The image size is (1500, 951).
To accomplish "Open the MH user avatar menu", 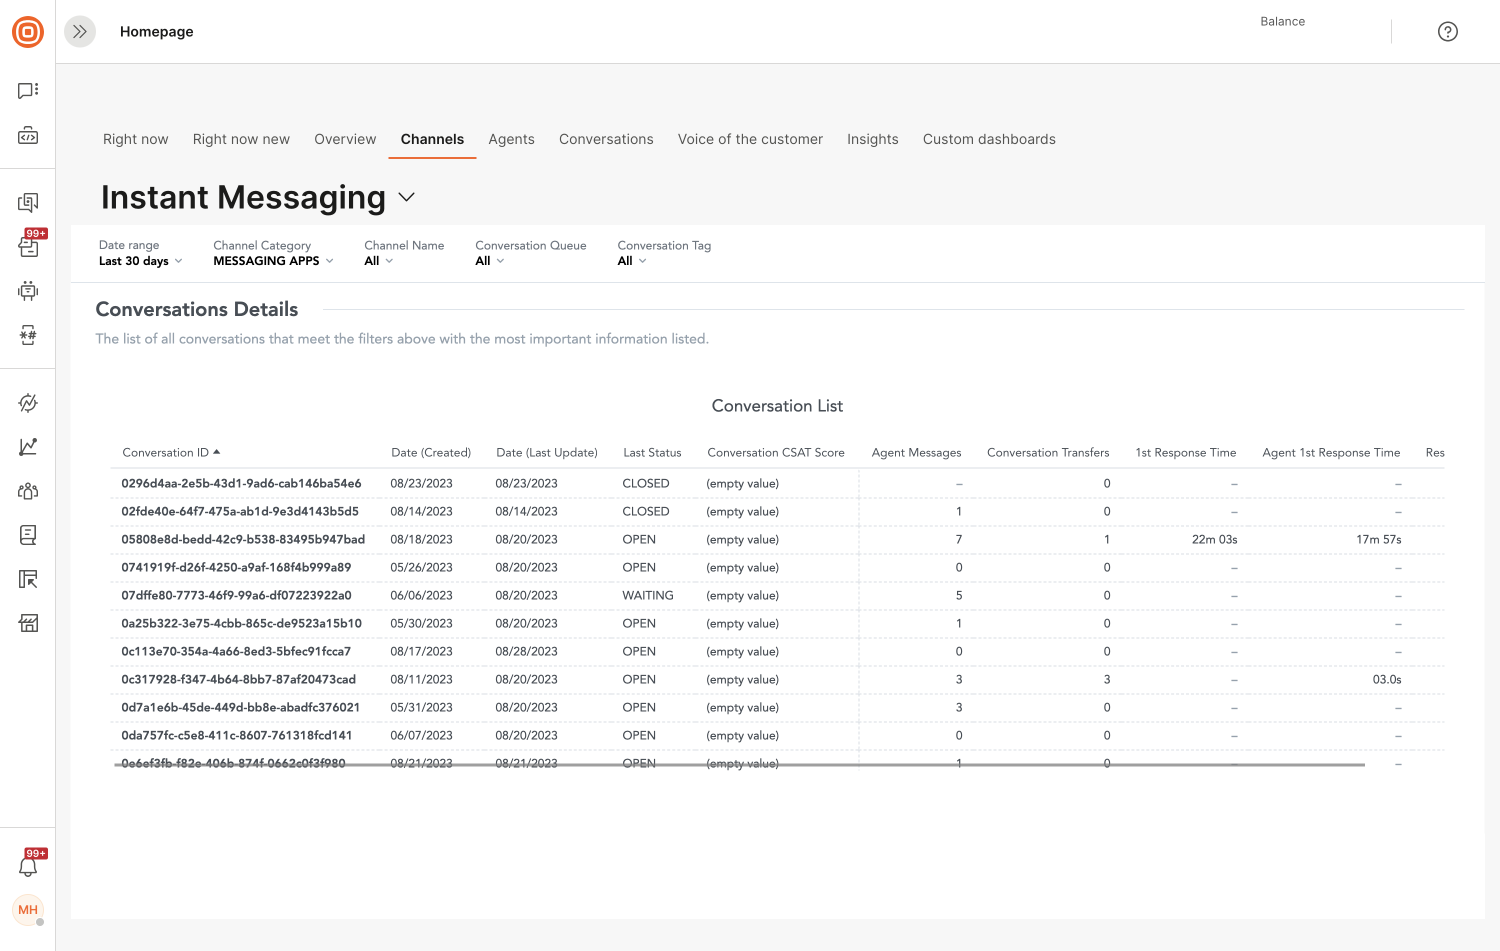I will (x=28, y=910).
